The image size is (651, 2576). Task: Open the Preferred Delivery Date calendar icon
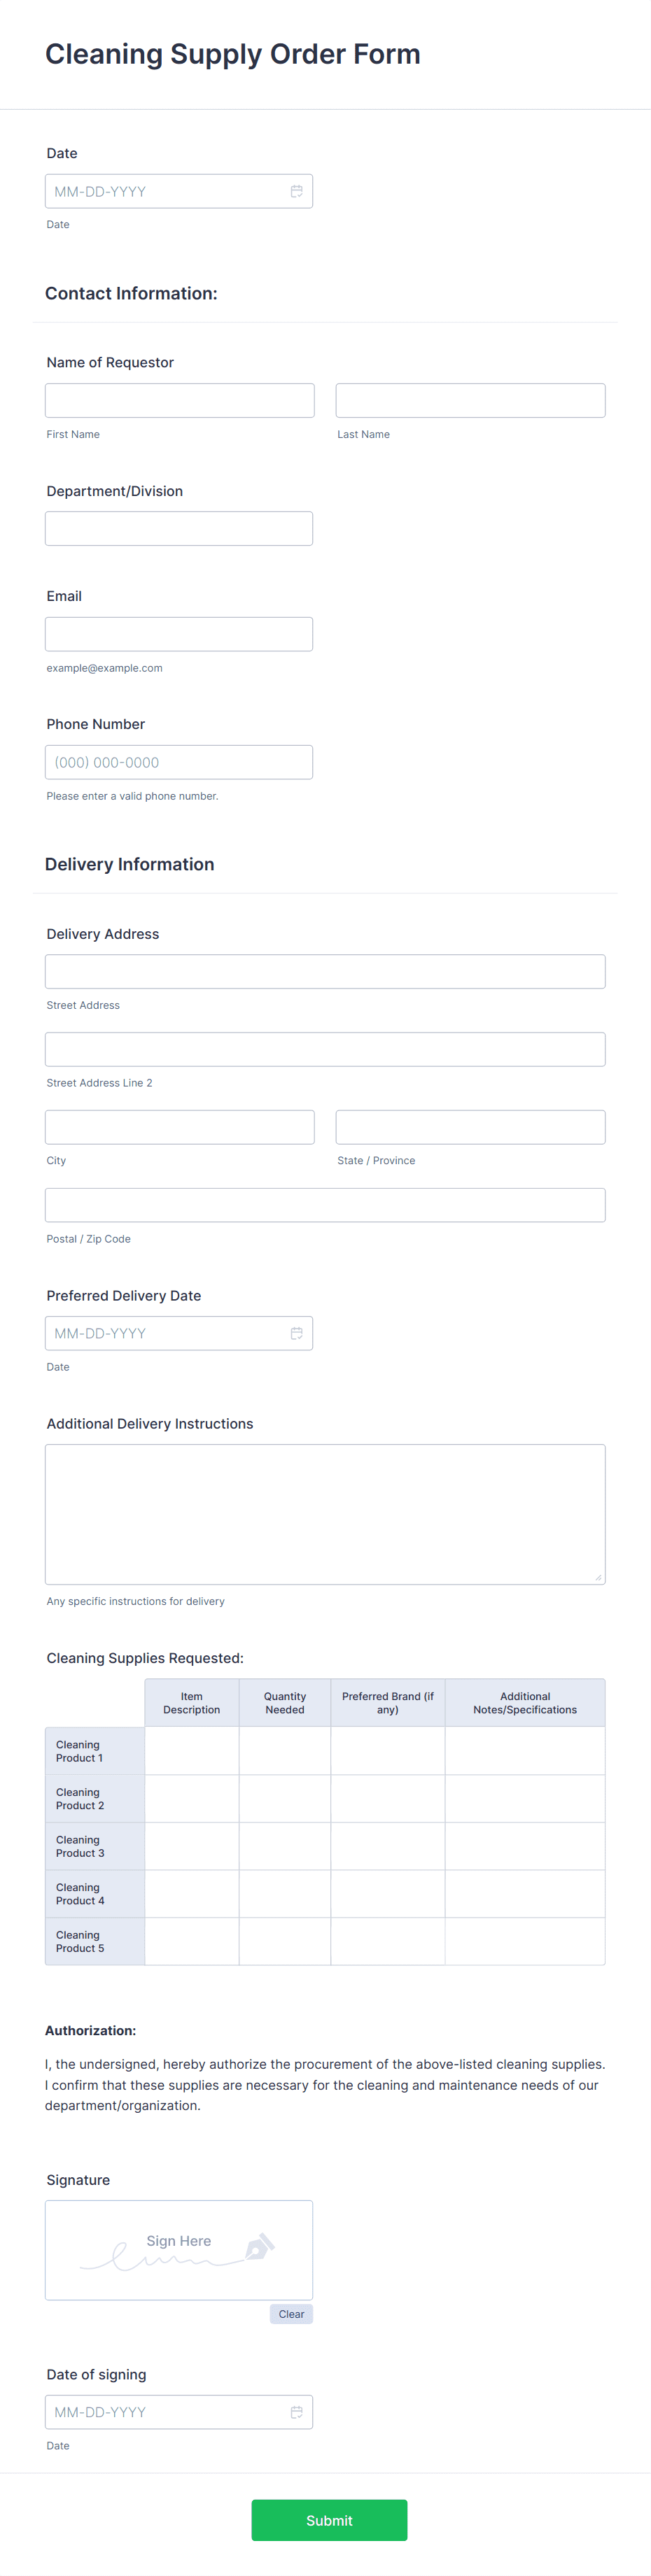(297, 1332)
